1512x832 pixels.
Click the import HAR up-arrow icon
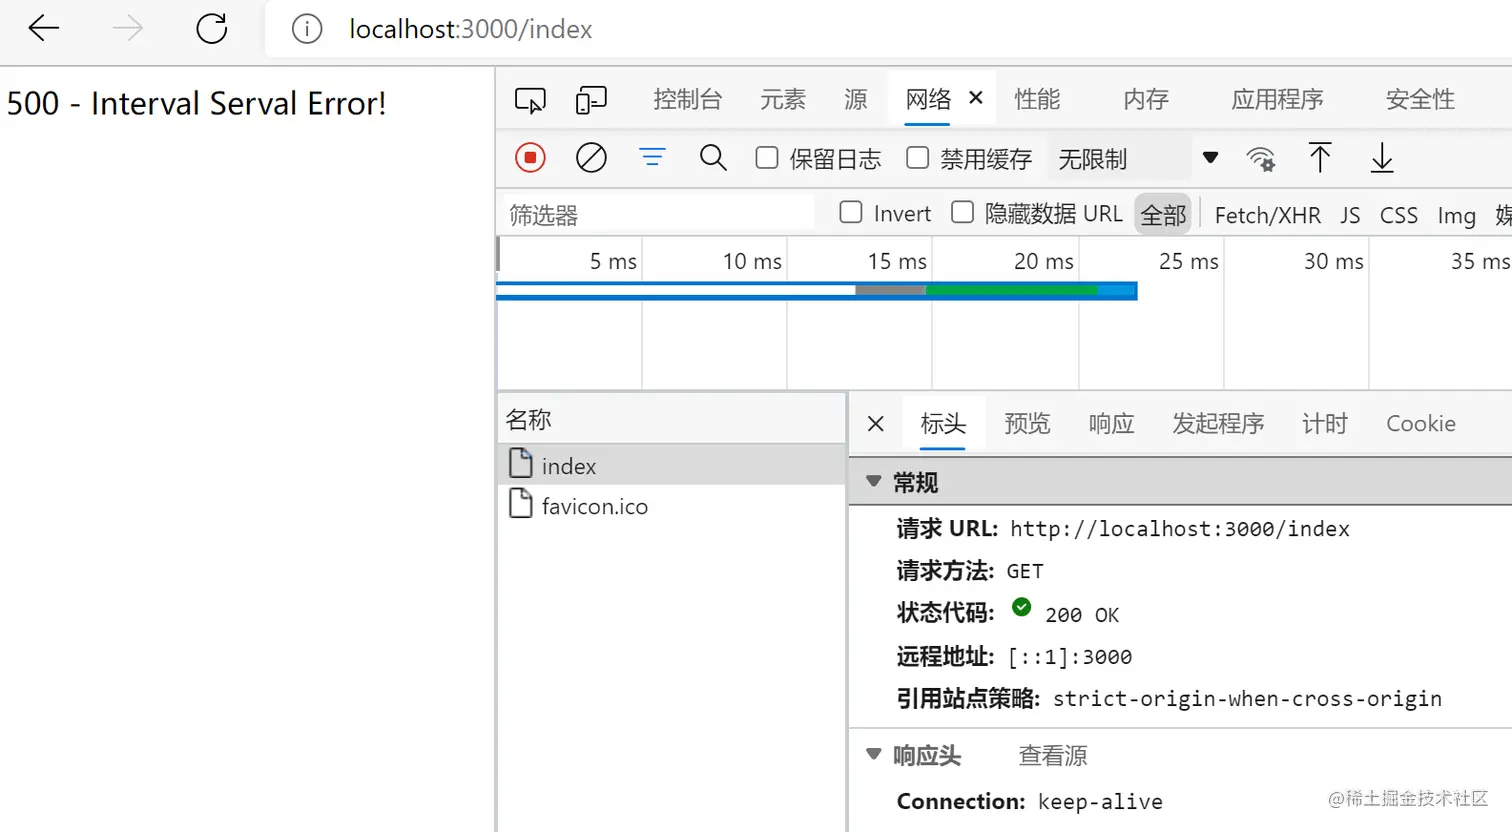(1320, 158)
